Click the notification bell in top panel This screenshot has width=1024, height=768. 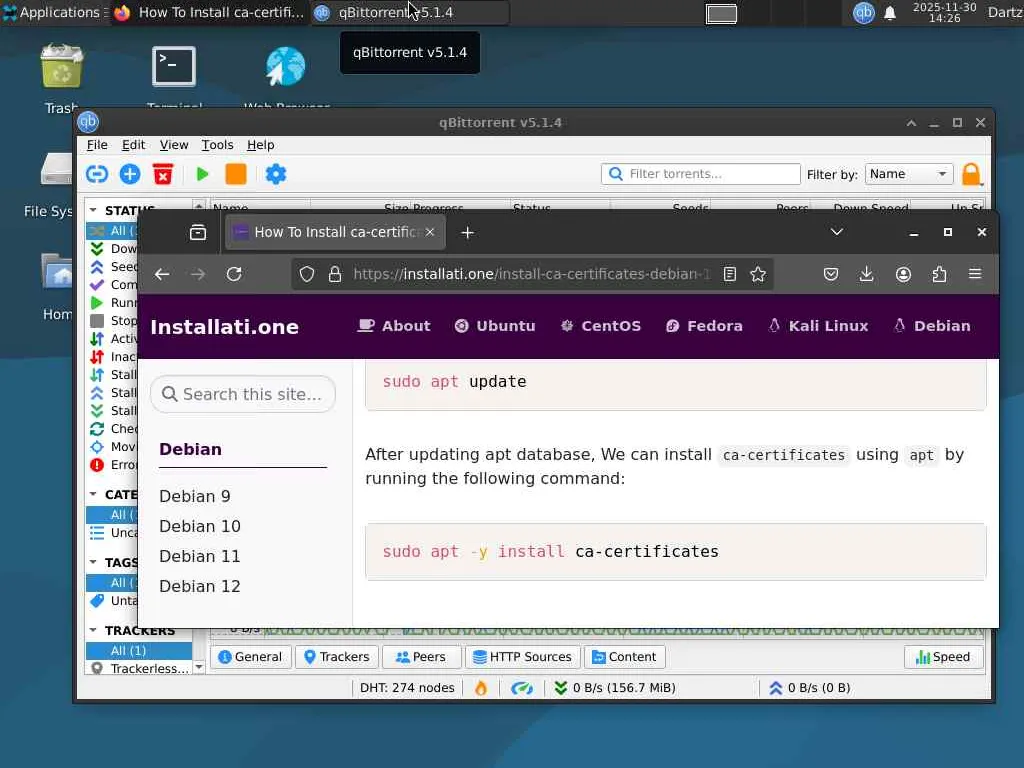click(x=889, y=13)
